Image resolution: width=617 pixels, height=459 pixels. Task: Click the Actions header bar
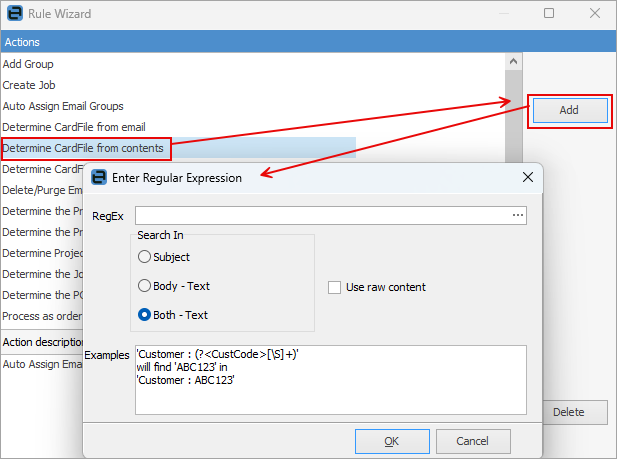308,42
